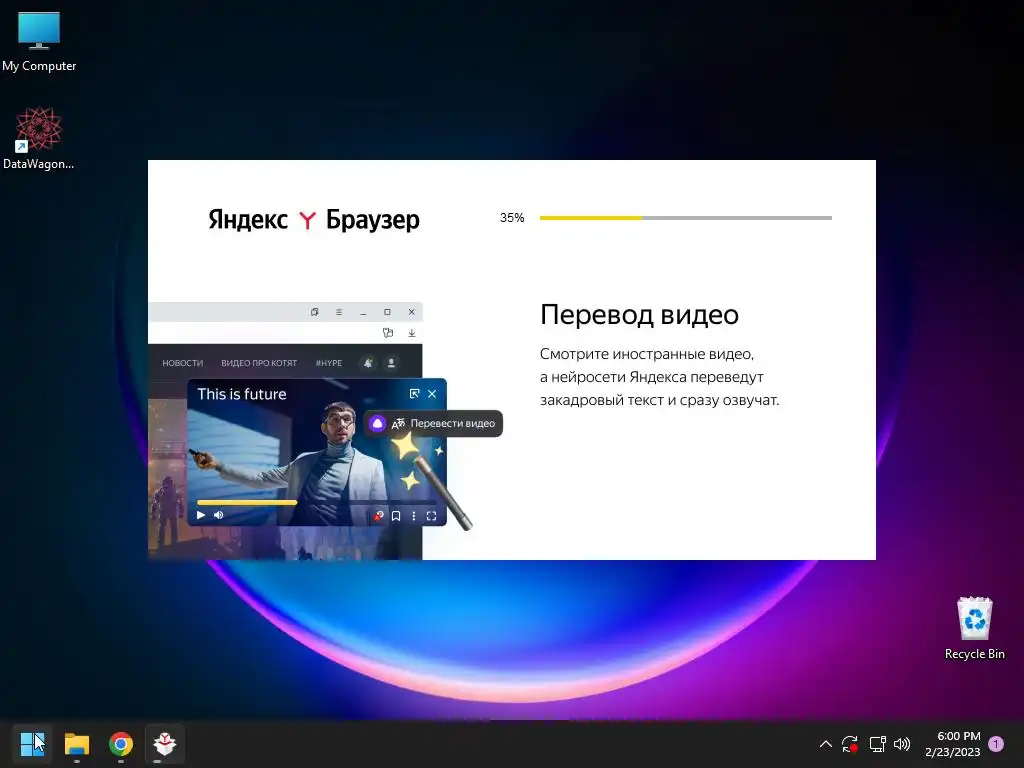Viewport: 1024px width, 768px height.
Task: Click the НОВОСТИ tab in illustration
Action: coord(183,363)
